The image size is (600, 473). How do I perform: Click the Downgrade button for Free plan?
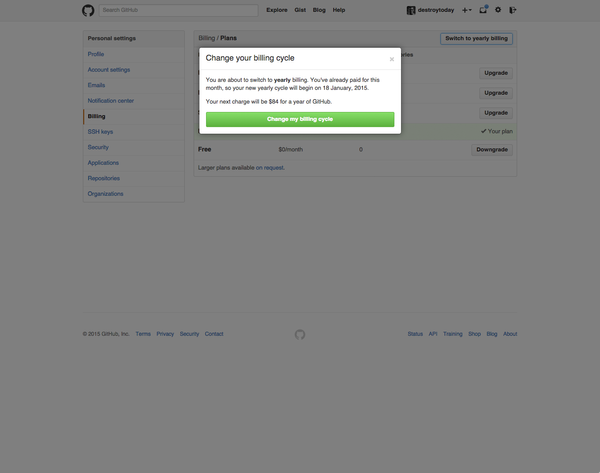[492, 150]
